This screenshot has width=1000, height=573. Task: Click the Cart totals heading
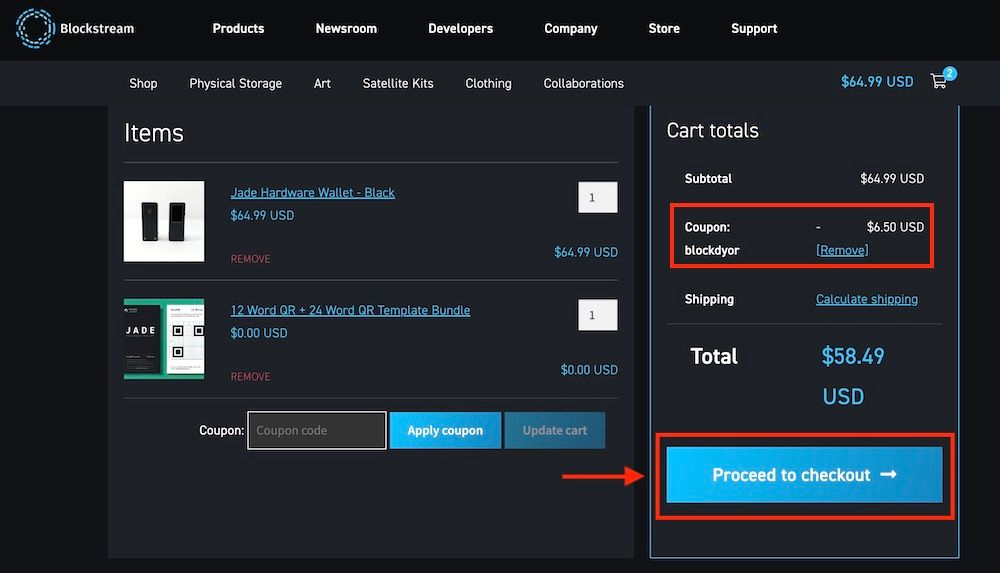[x=712, y=131]
